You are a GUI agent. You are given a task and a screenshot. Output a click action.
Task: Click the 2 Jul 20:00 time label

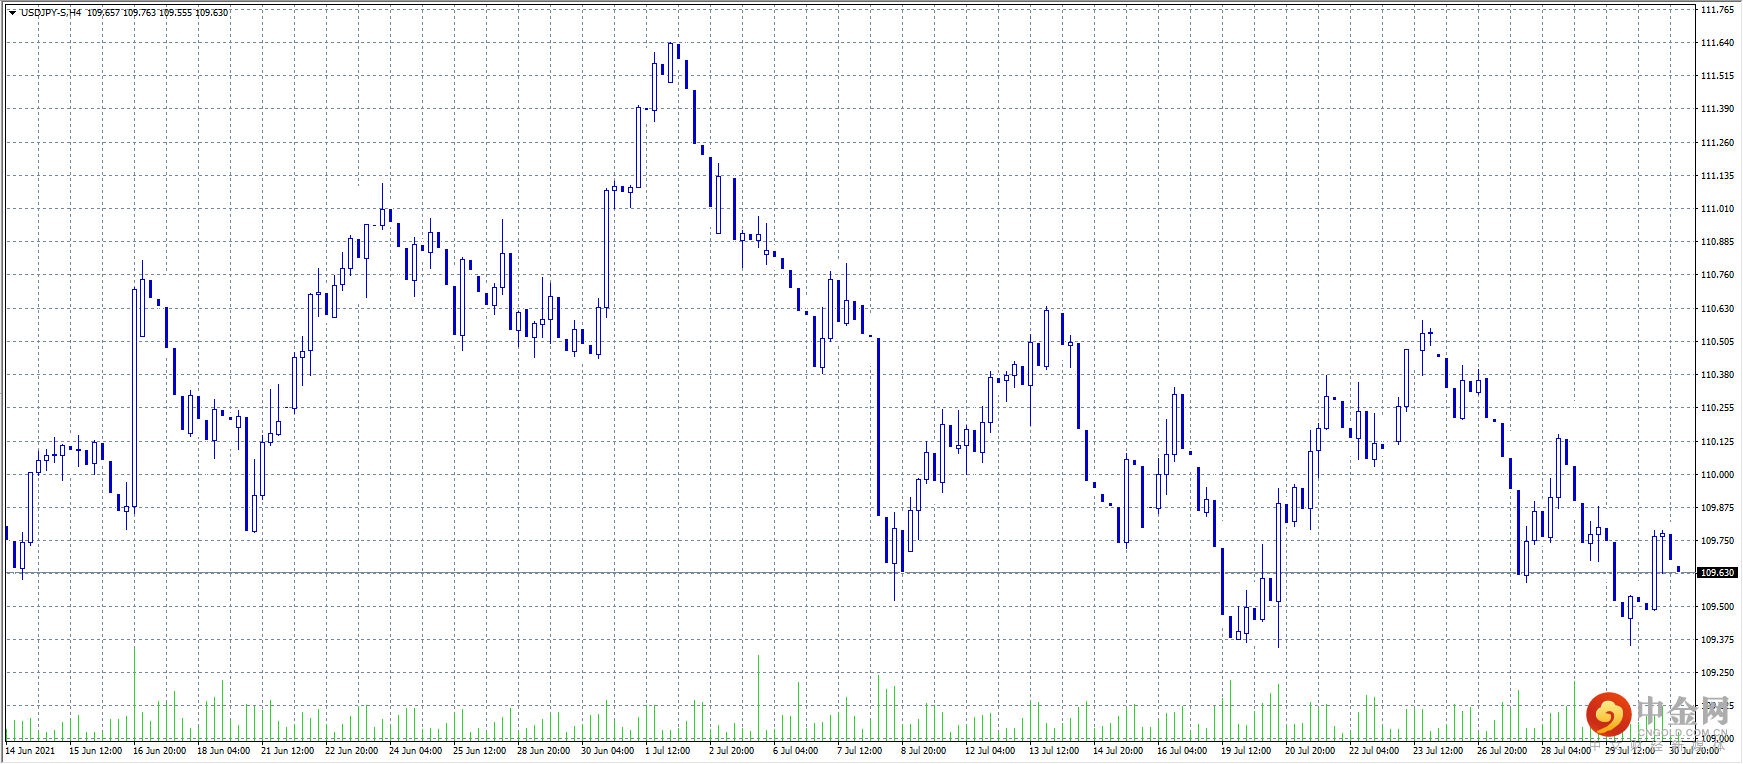pos(731,751)
